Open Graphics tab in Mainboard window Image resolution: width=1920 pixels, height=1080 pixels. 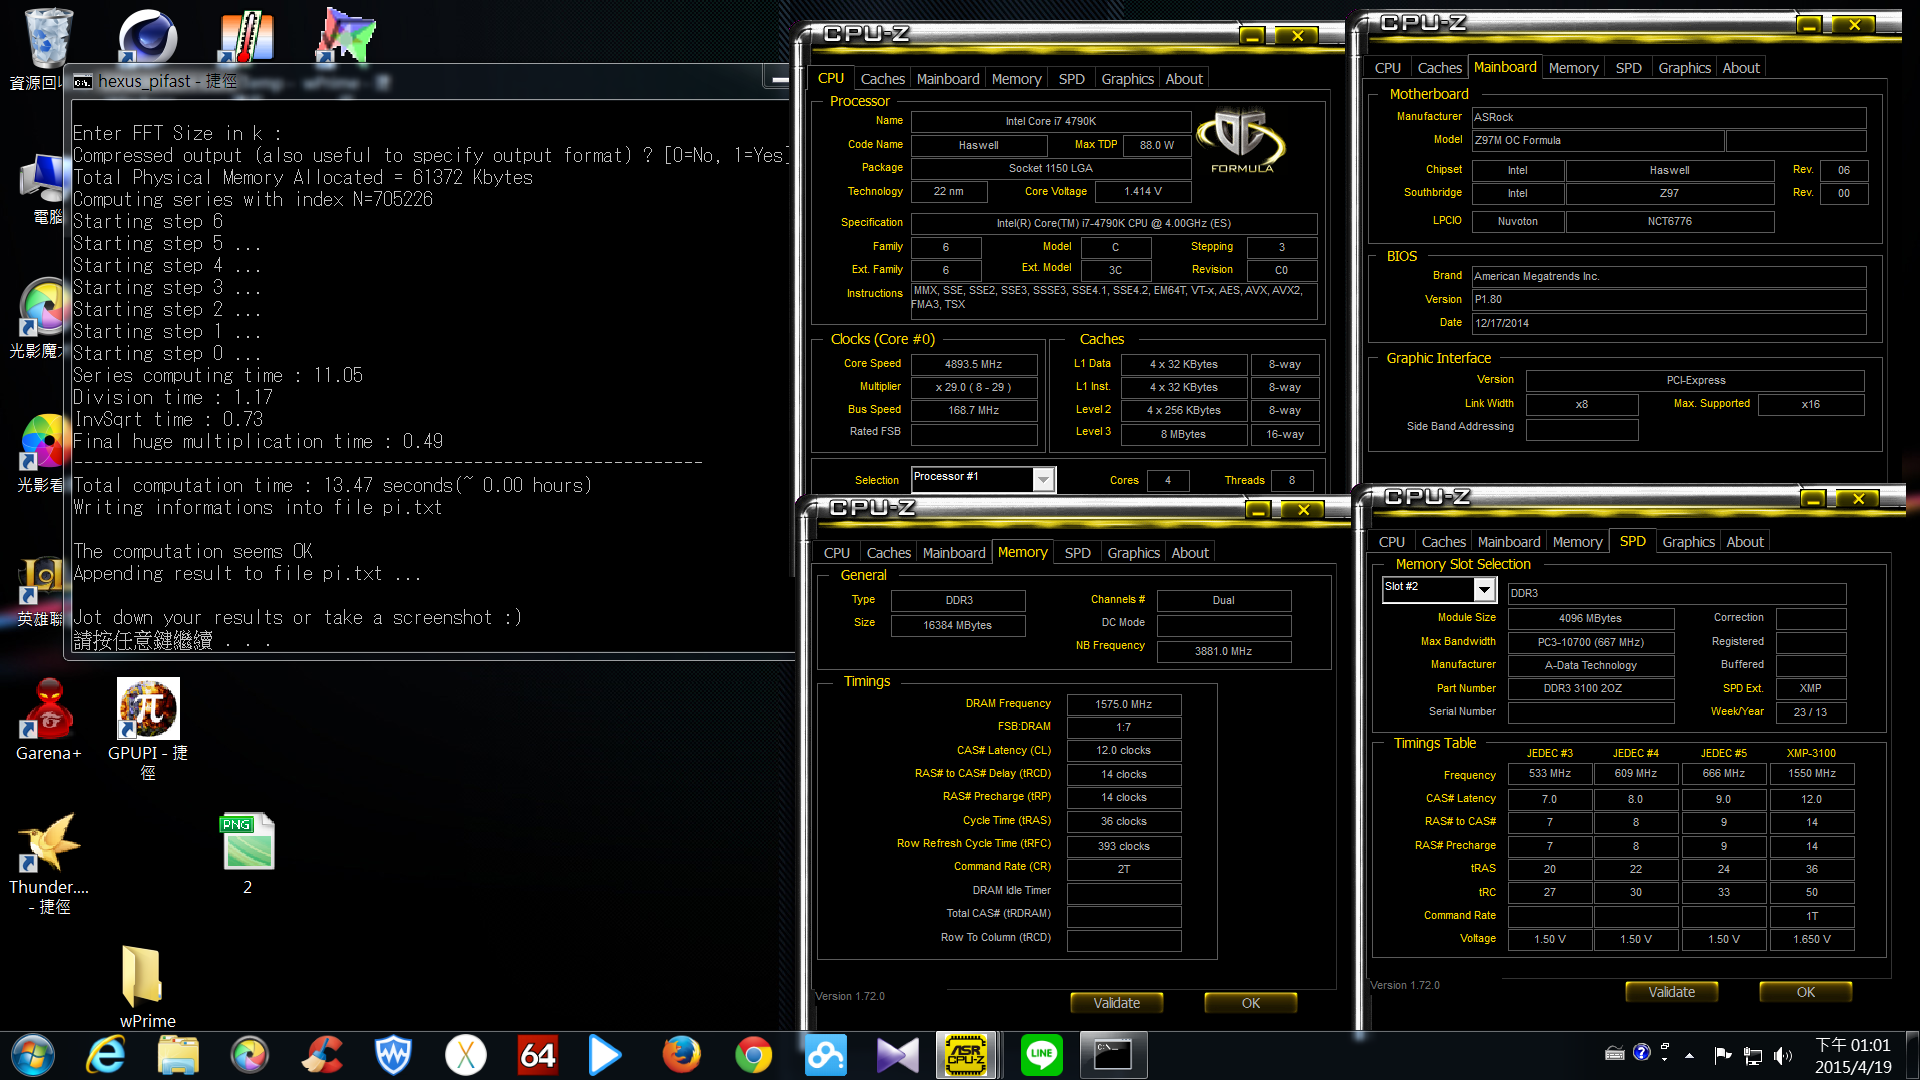tap(1684, 68)
